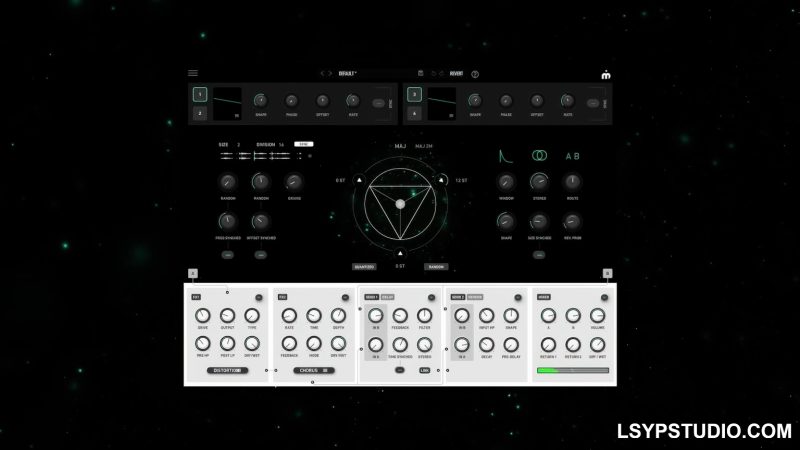Select modulator slot 2
The height and width of the screenshot is (450, 800).
coord(200,113)
